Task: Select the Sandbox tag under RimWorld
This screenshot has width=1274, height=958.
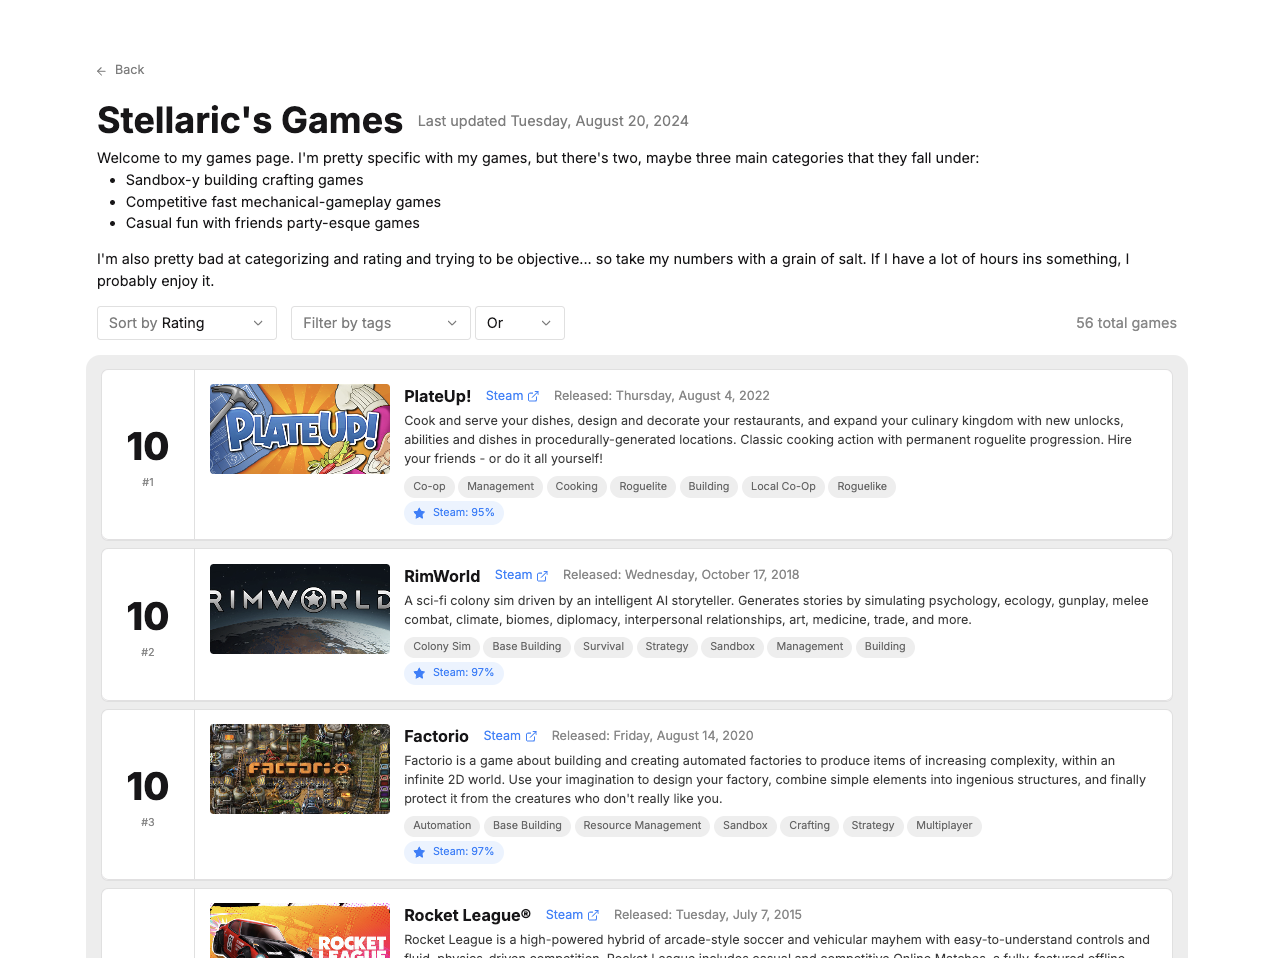Action: click(x=732, y=647)
